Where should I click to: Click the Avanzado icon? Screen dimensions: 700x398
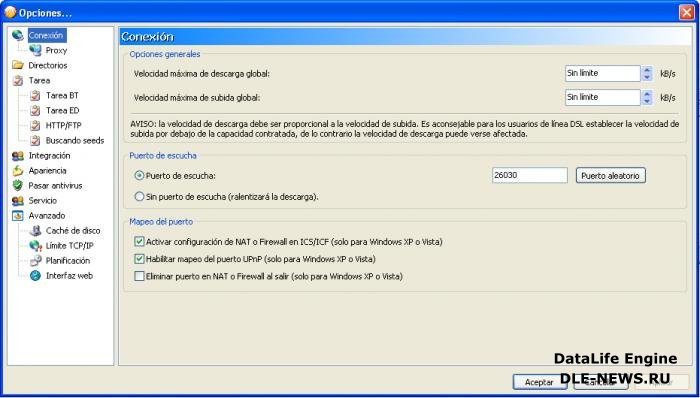[x=17, y=216]
